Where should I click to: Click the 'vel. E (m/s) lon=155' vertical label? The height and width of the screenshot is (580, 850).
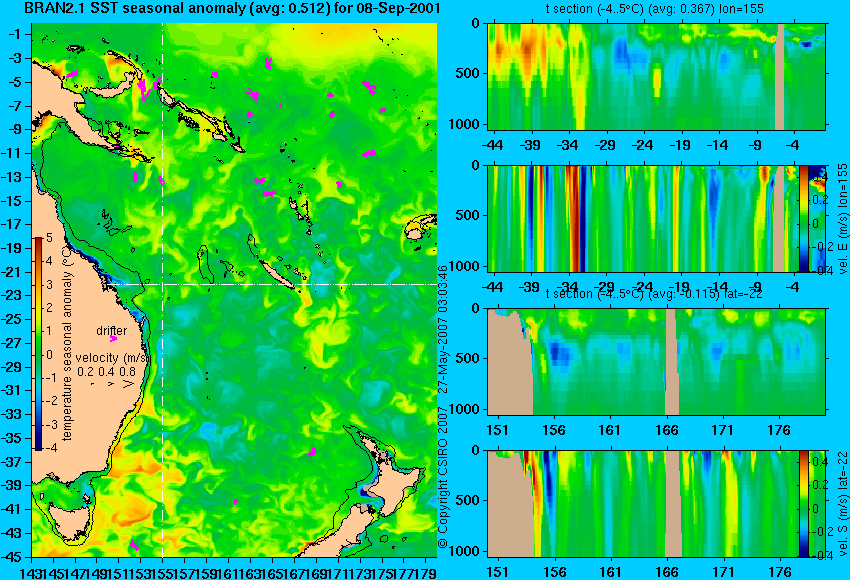click(842, 219)
